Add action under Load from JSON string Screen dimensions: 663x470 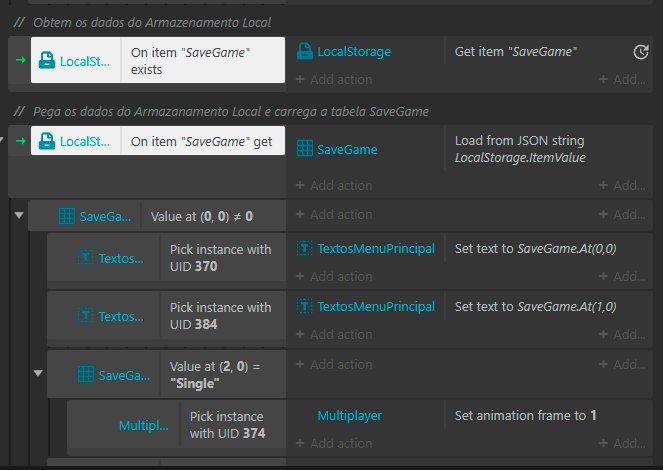tap(334, 186)
